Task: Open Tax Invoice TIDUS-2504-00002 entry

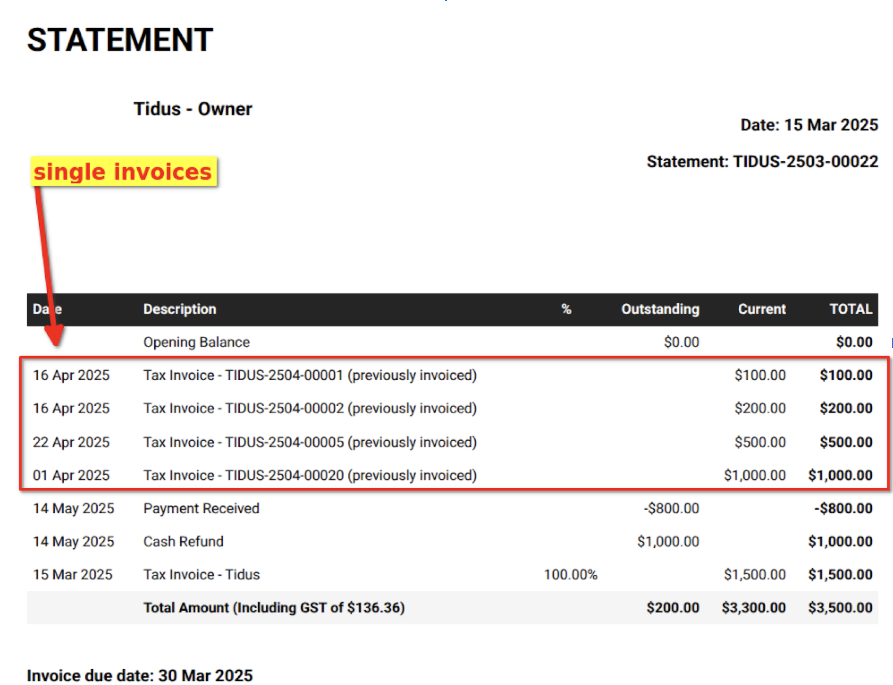Action: click(310, 409)
